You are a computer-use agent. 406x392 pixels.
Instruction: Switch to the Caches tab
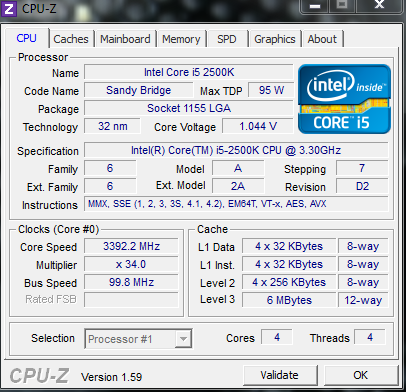pos(71,39)
